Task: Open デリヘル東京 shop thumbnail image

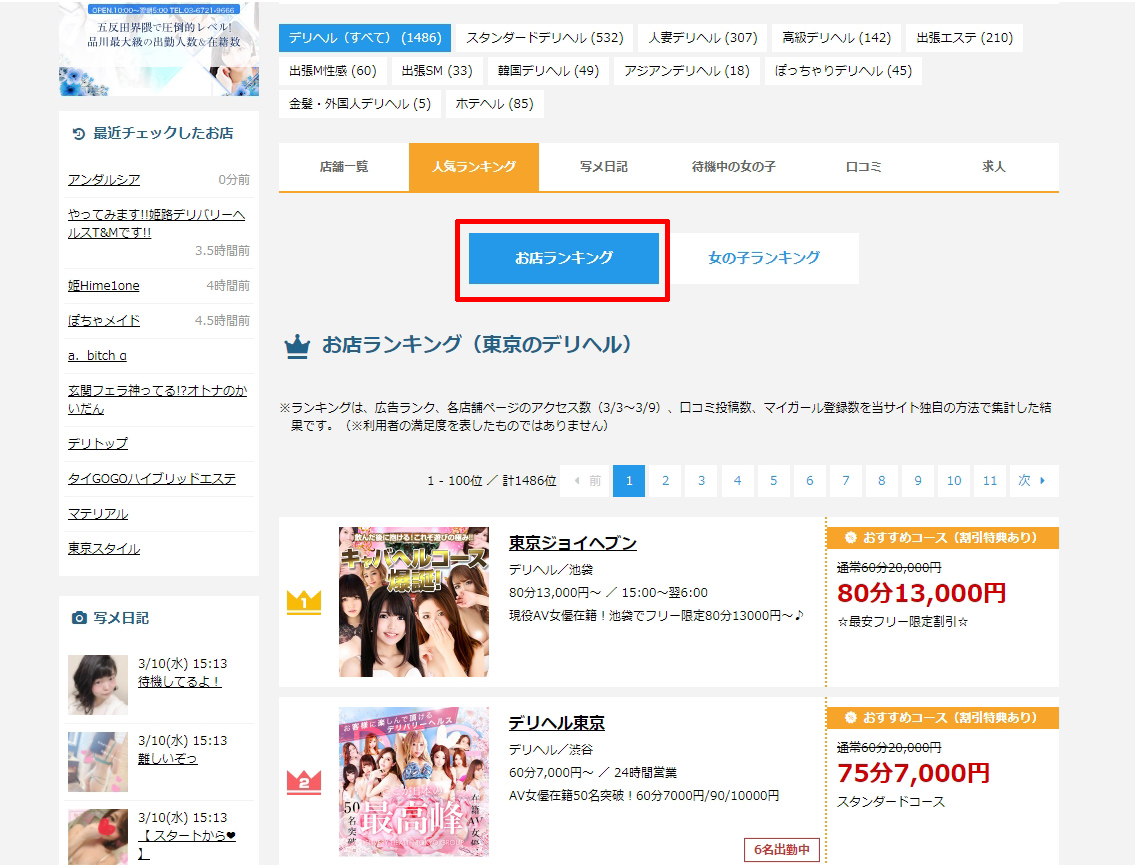Action: click(x=414, y=782)
